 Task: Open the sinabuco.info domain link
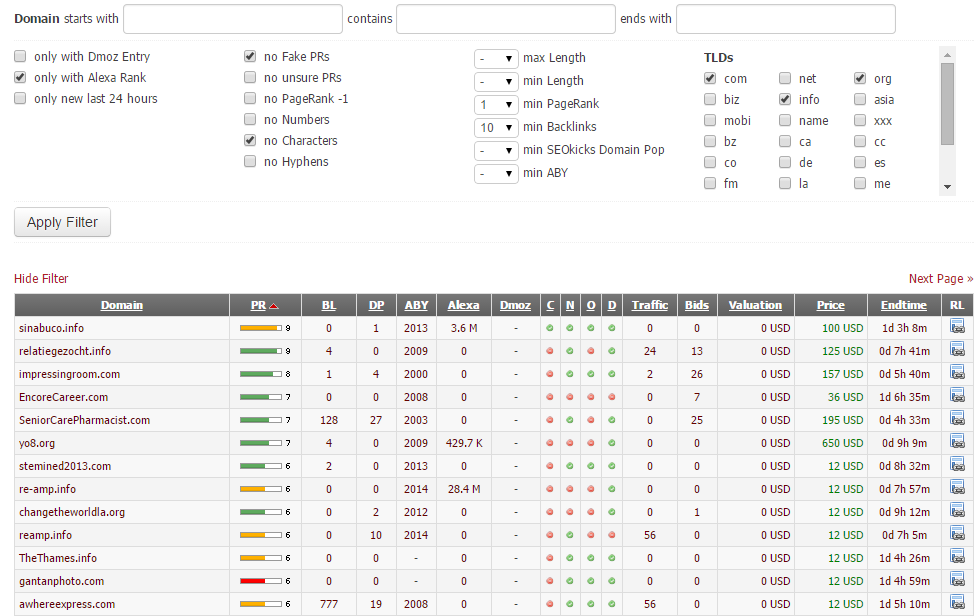pos(51,328)
